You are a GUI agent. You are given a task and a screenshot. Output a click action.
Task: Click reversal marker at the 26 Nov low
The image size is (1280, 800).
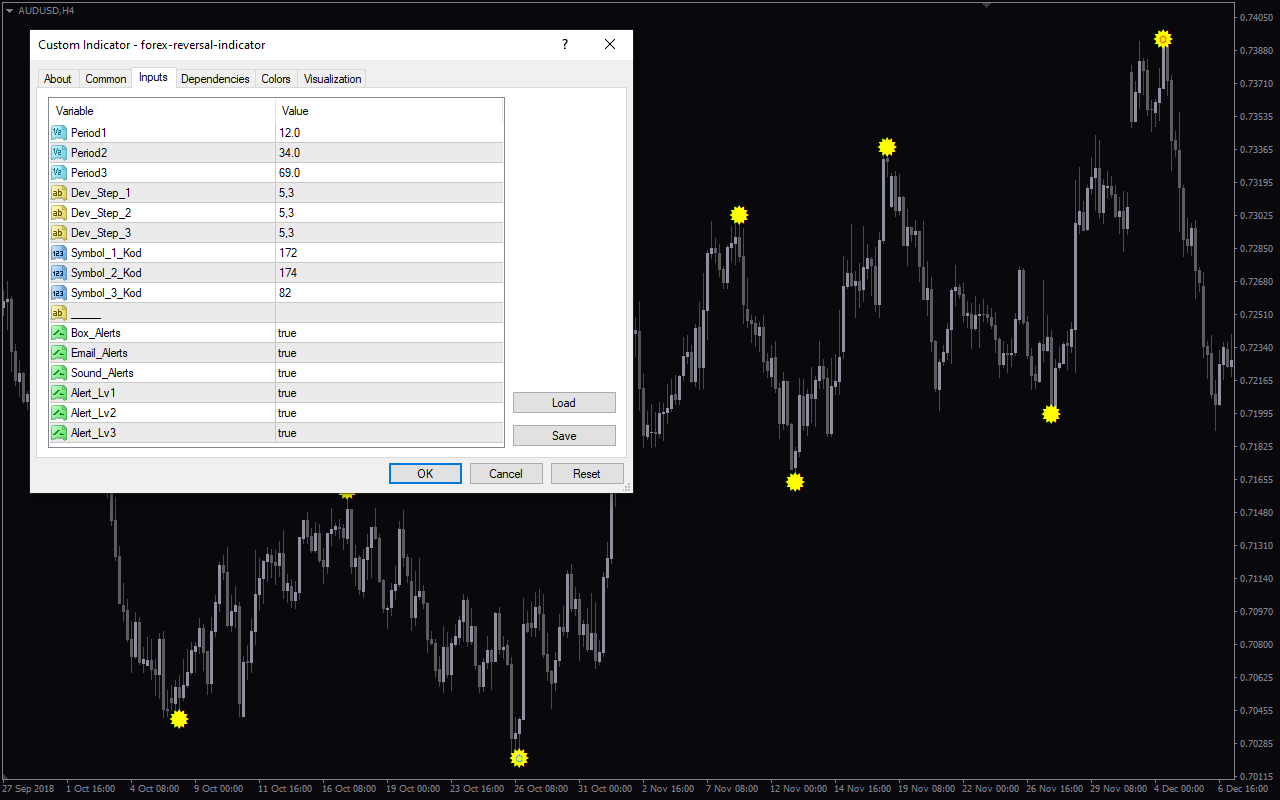(1051, 414)
